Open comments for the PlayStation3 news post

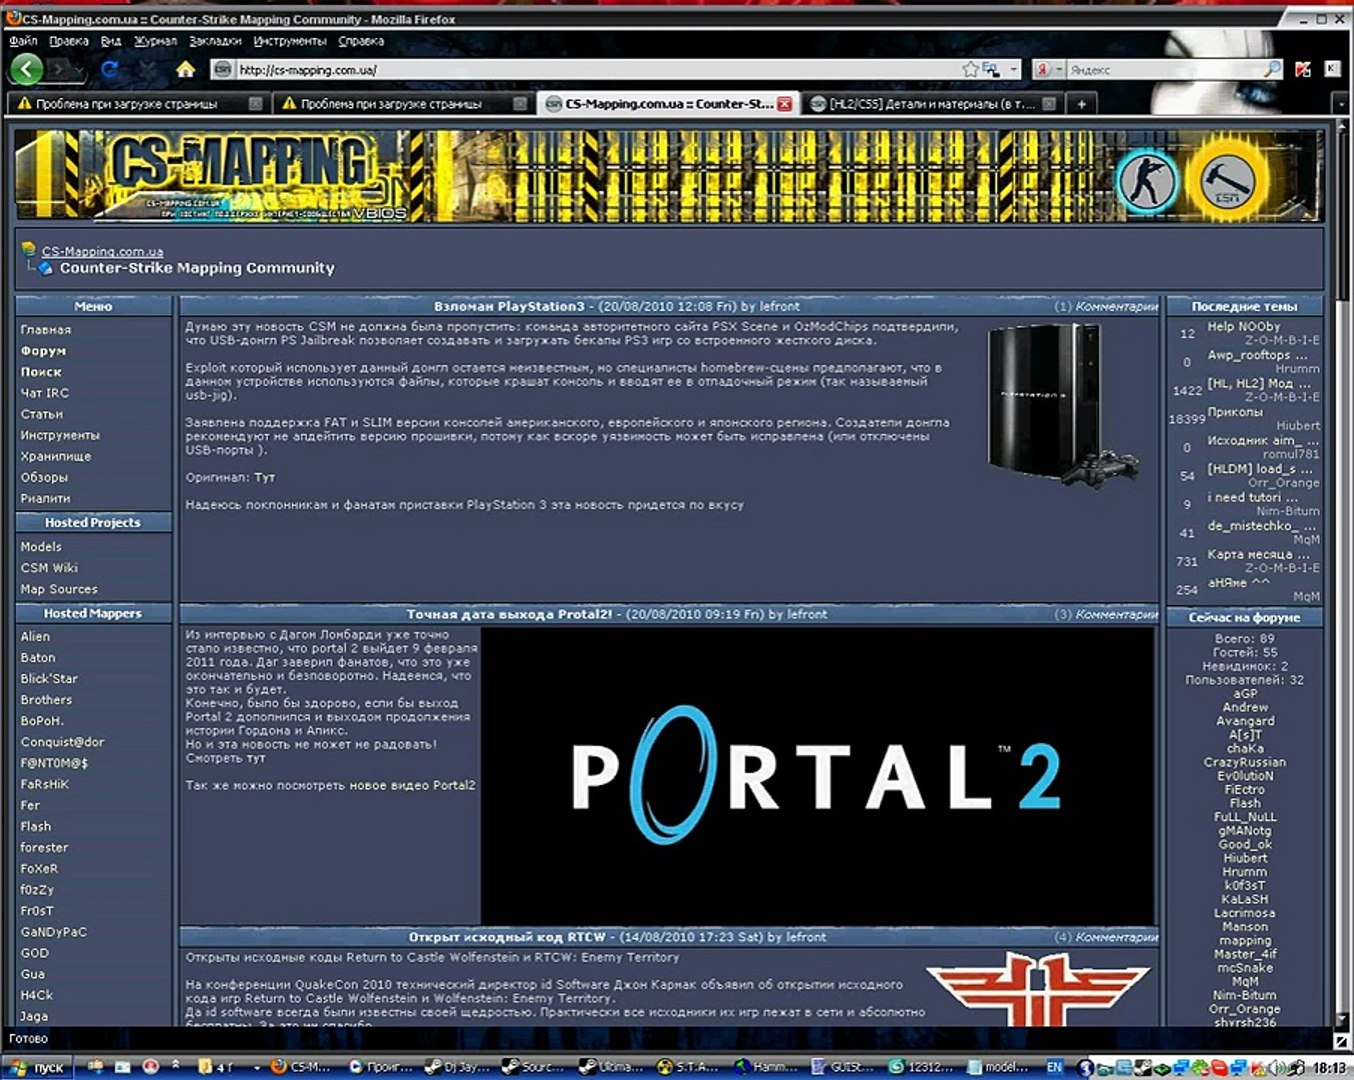pyautogui.click(x=1106, y=306)
